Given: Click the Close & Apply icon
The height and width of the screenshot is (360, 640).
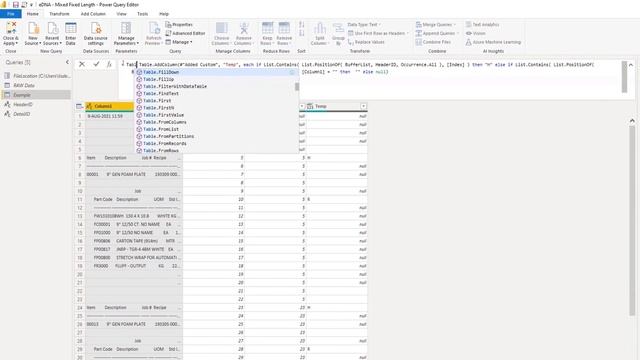Looking at the screenshot, I should 11,33.
